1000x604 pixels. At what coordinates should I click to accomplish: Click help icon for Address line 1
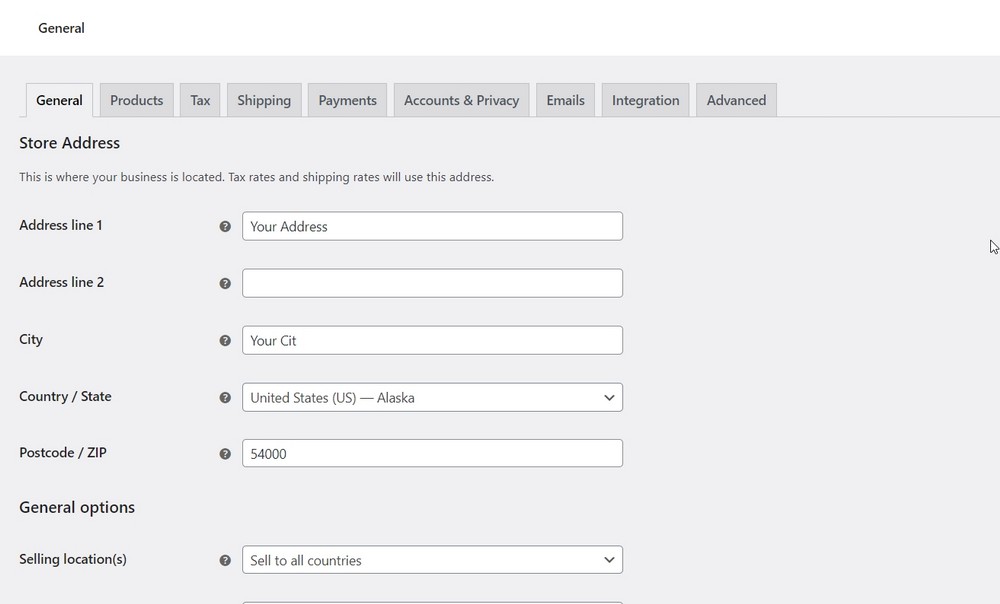[225, 226]
